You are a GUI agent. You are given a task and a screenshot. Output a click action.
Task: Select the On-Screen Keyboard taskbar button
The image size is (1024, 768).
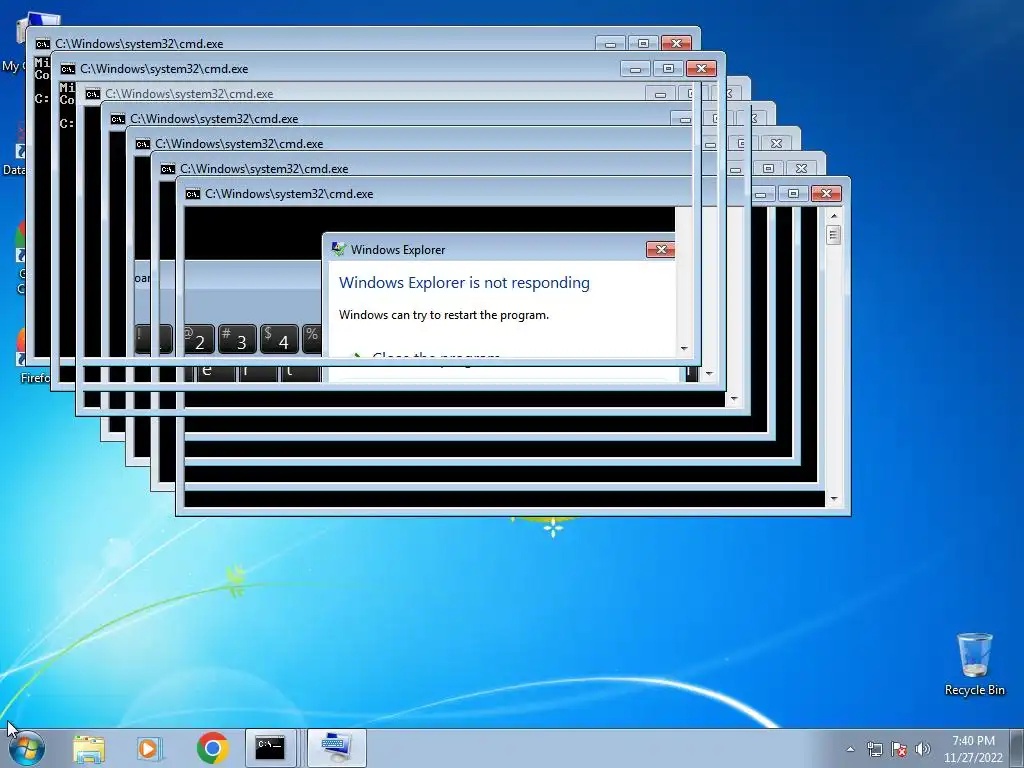click(x=336, y=748)
